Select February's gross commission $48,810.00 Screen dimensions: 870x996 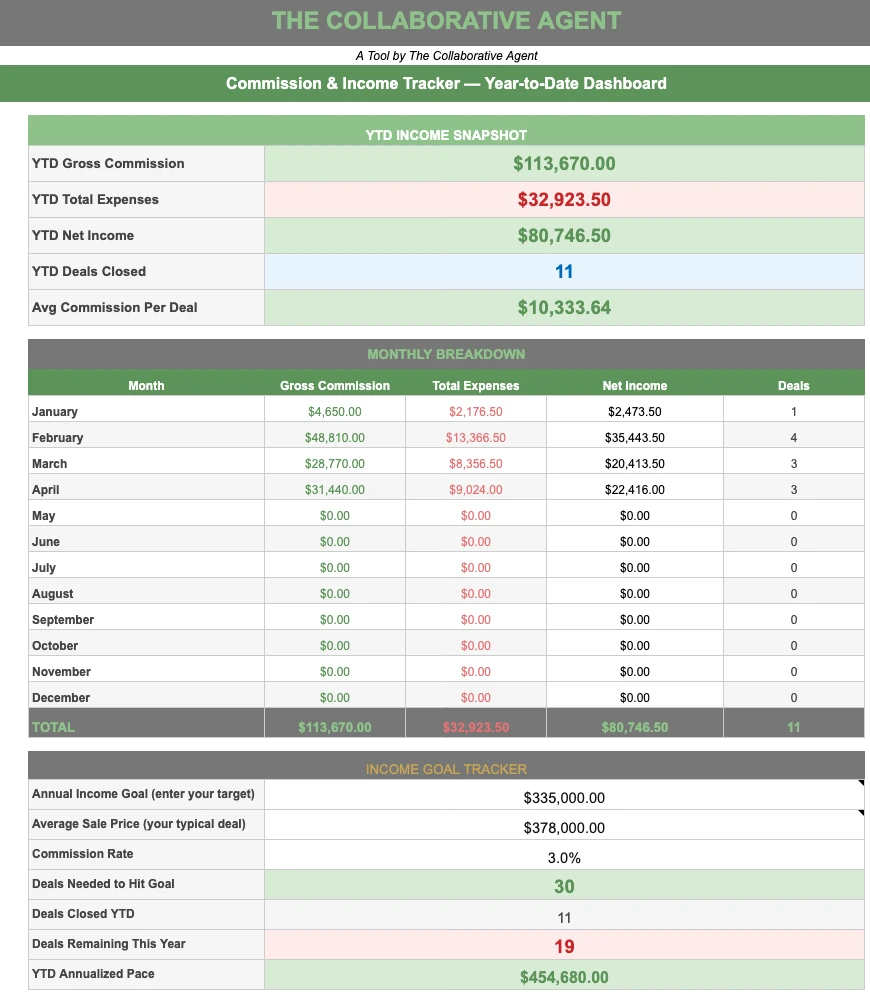[x=335, y=438]
